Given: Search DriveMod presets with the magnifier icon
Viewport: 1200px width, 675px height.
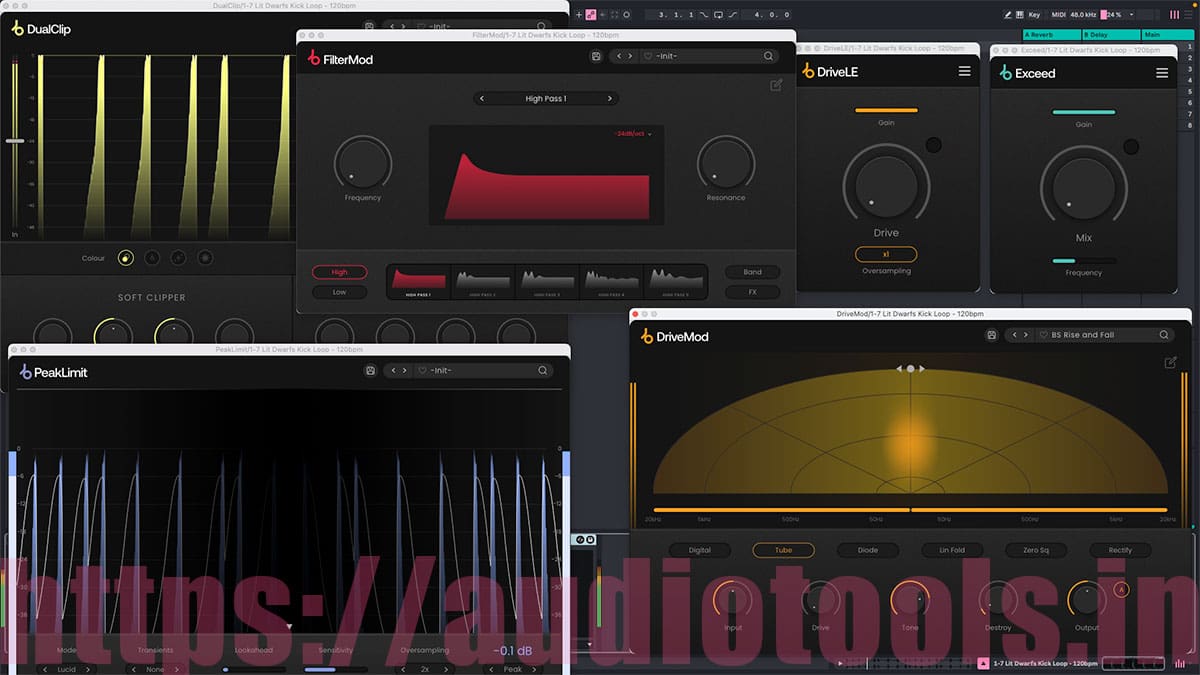Looking at the screenshot, I should click(x=1164, y=335).
